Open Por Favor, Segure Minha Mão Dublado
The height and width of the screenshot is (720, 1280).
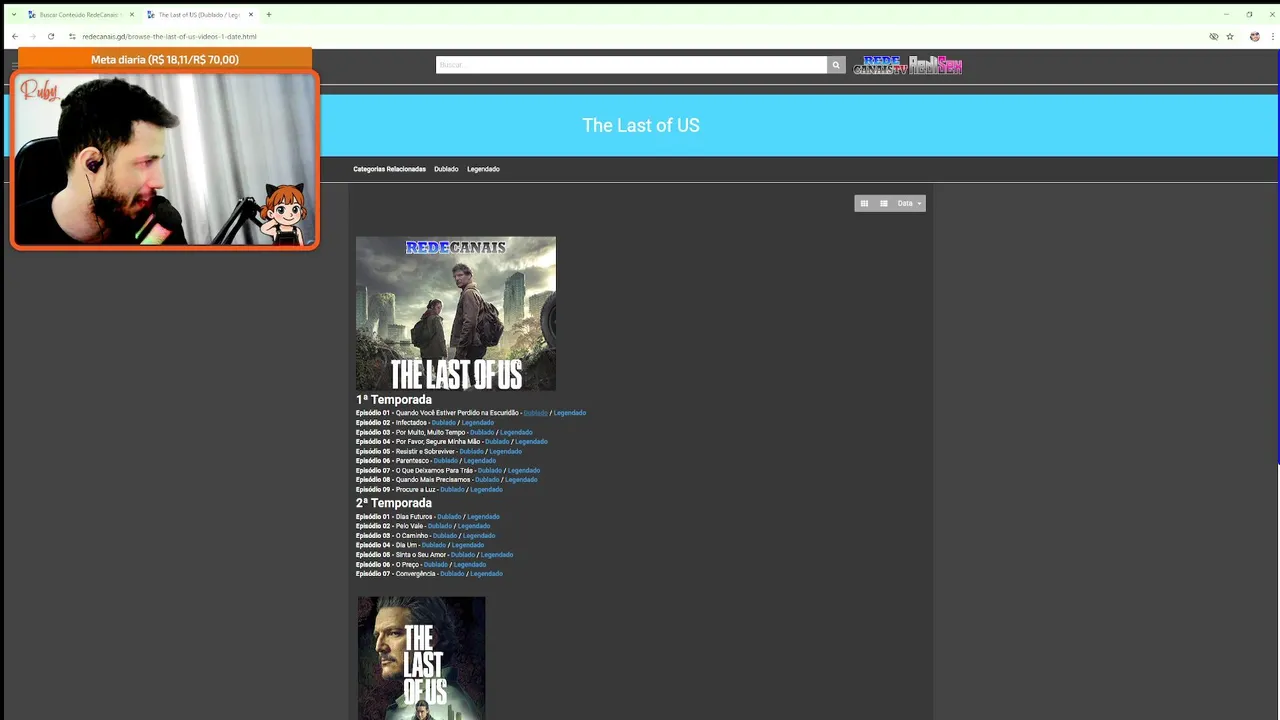pyautogui.click(x=497, y=442)
